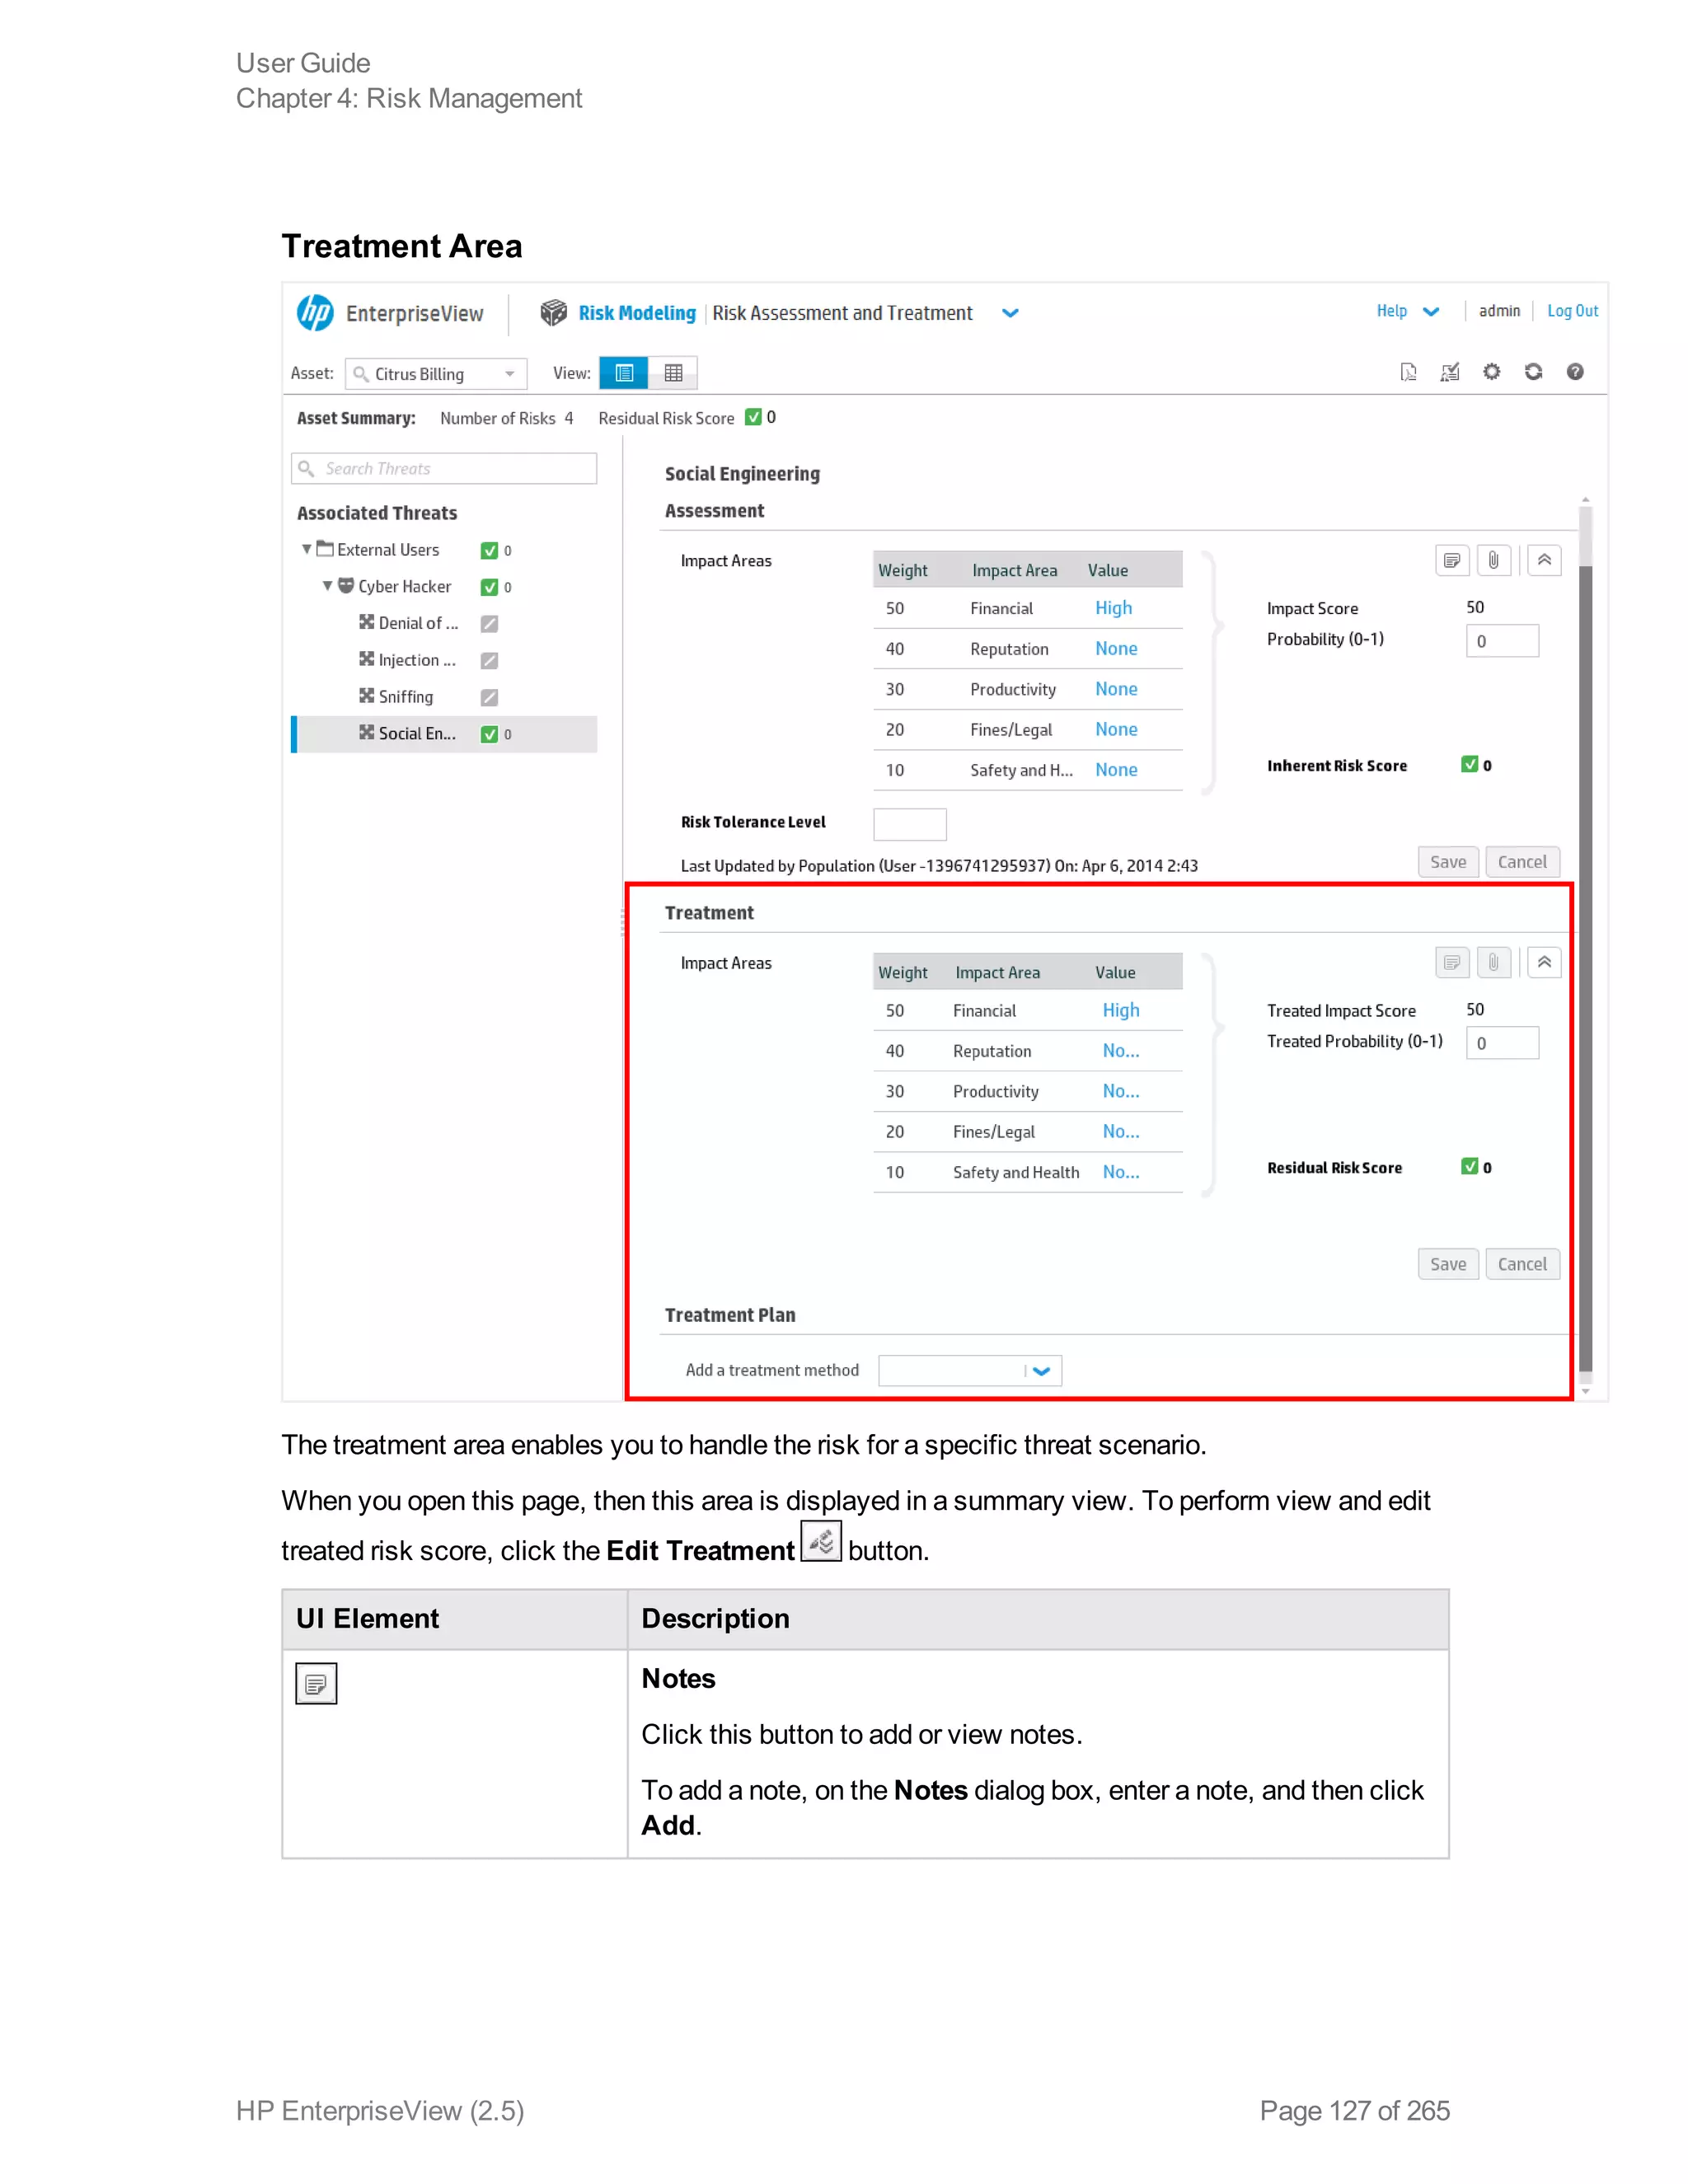This screenshot has width=1688, height=2184.
Task: Collapse the Treatment section
Action: [1544, 962]
